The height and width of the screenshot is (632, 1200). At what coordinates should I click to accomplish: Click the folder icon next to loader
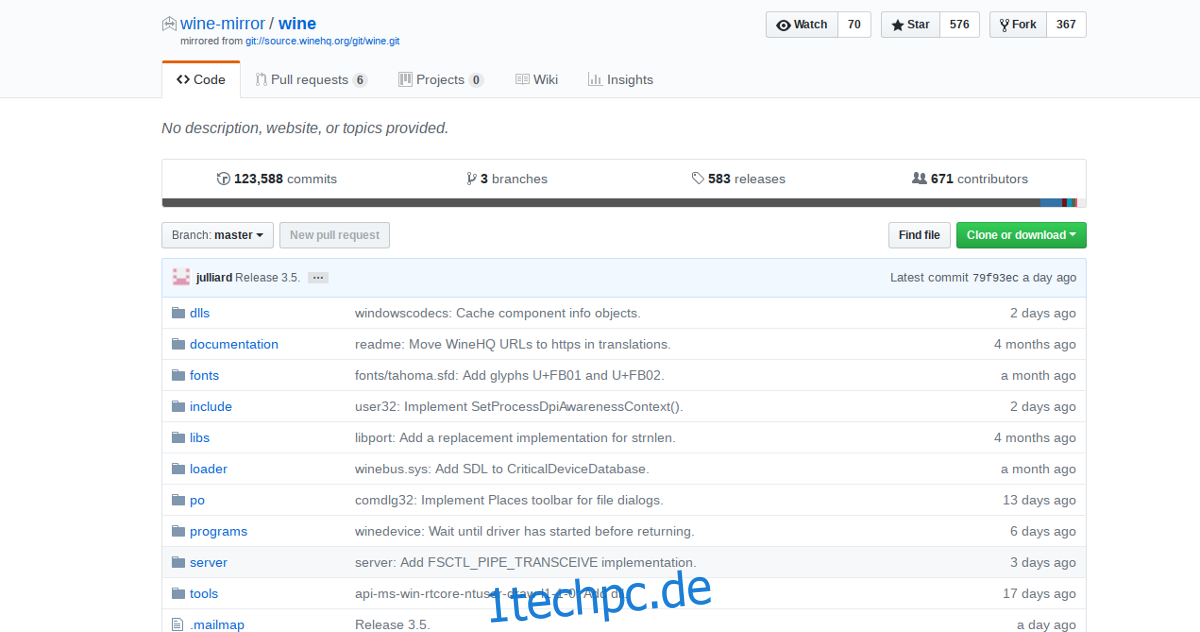tap(178, 469)
